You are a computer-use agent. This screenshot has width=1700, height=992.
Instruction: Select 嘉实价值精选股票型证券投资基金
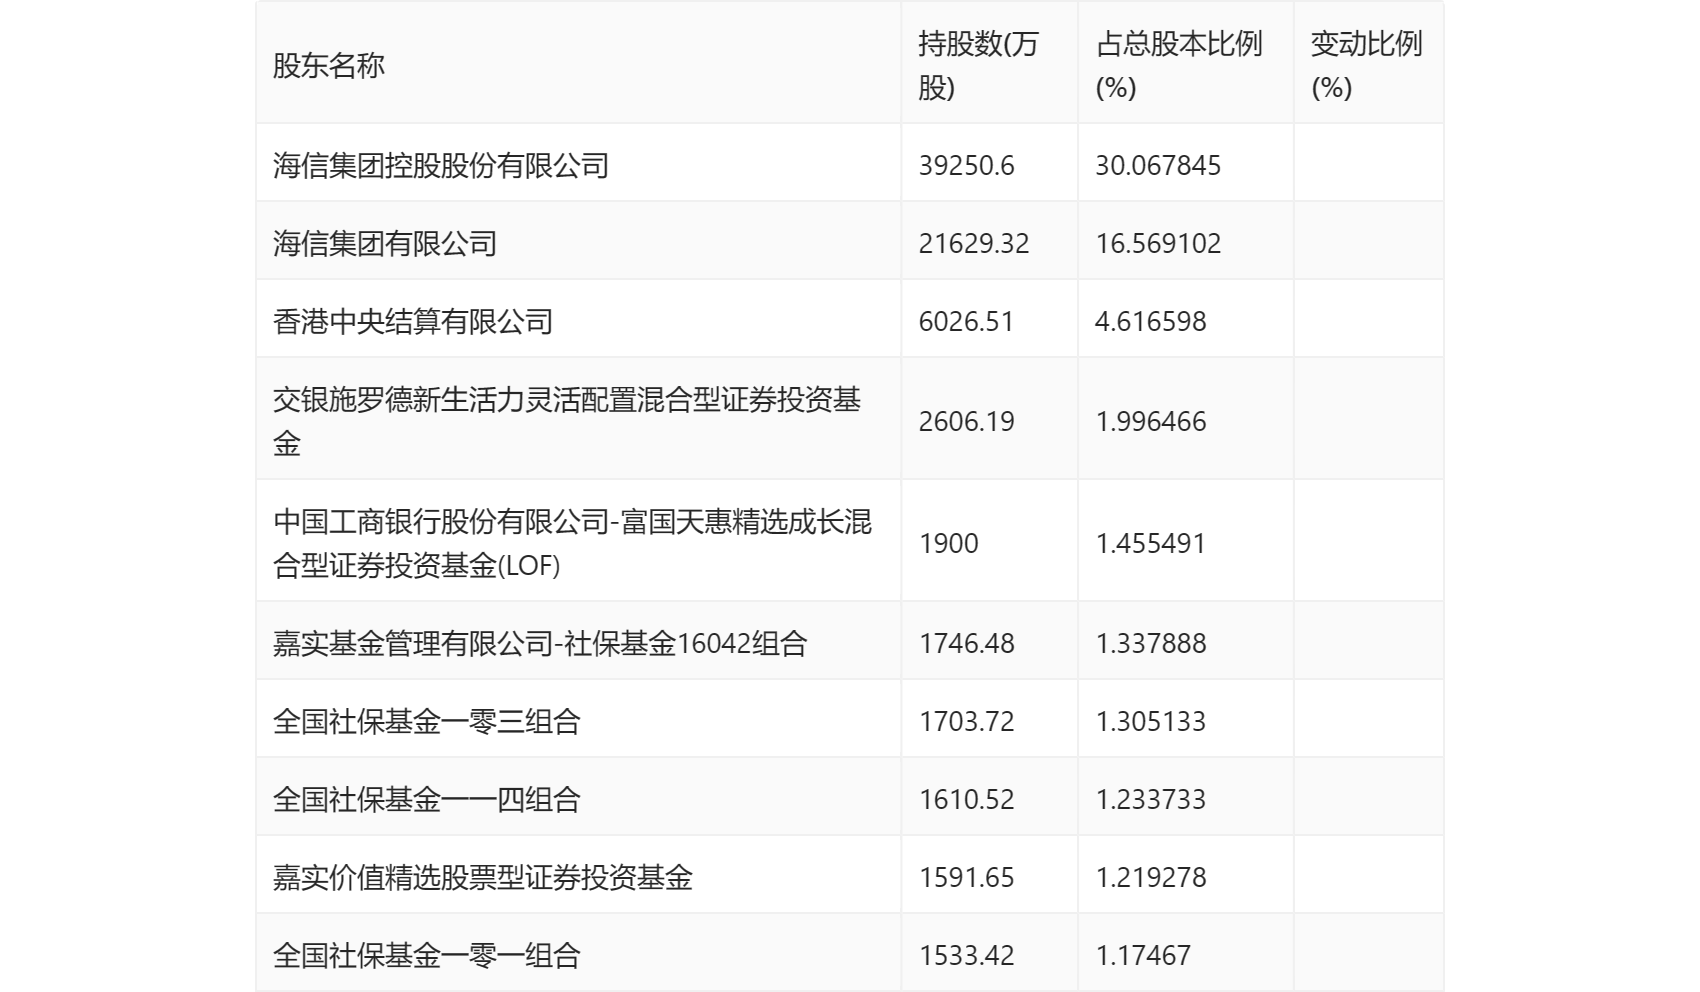[x=483, y=877]
